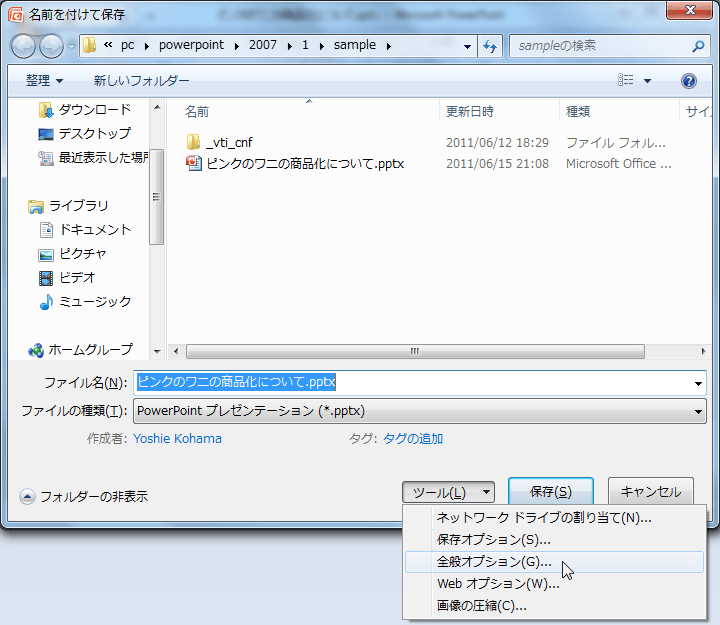This screenshot has height=625, width=720.
Task: Click the refresh button beside the address bar
Action: (x=490, y=46)
